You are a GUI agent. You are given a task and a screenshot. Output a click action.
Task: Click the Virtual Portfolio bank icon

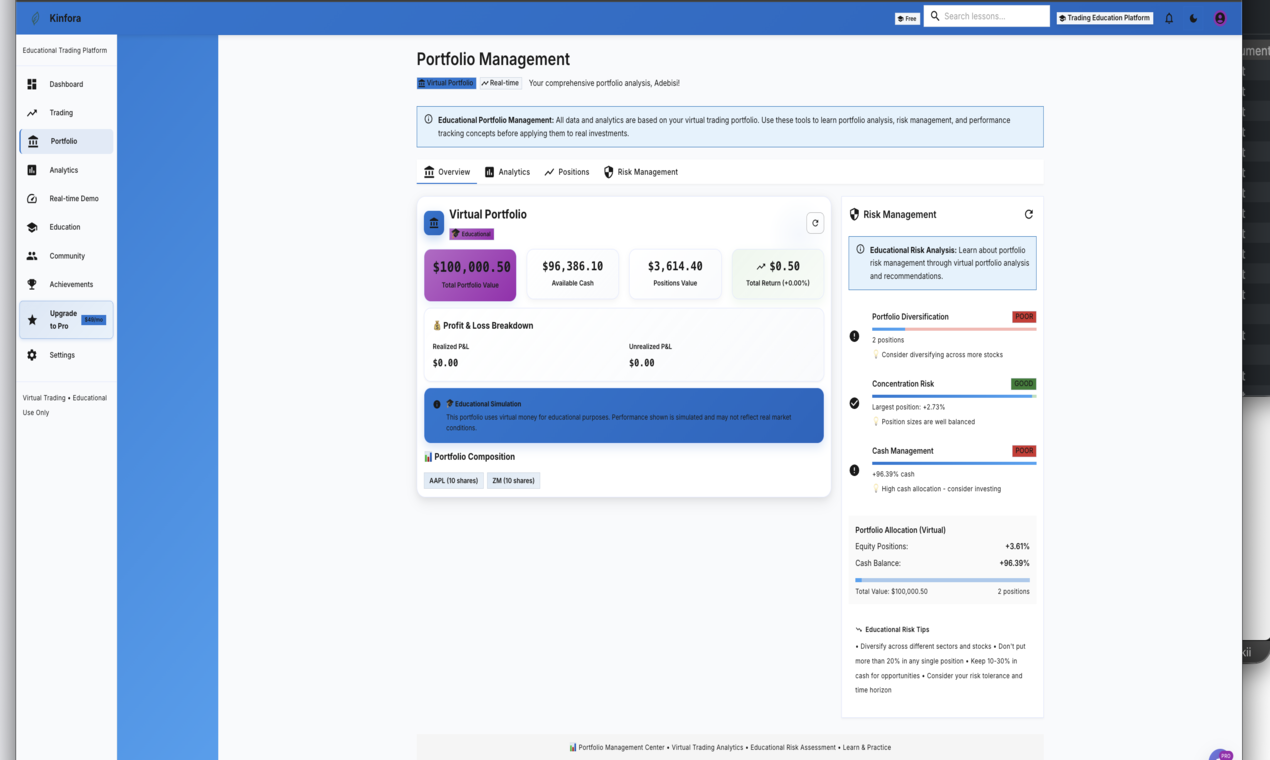(x=434, y=223)
